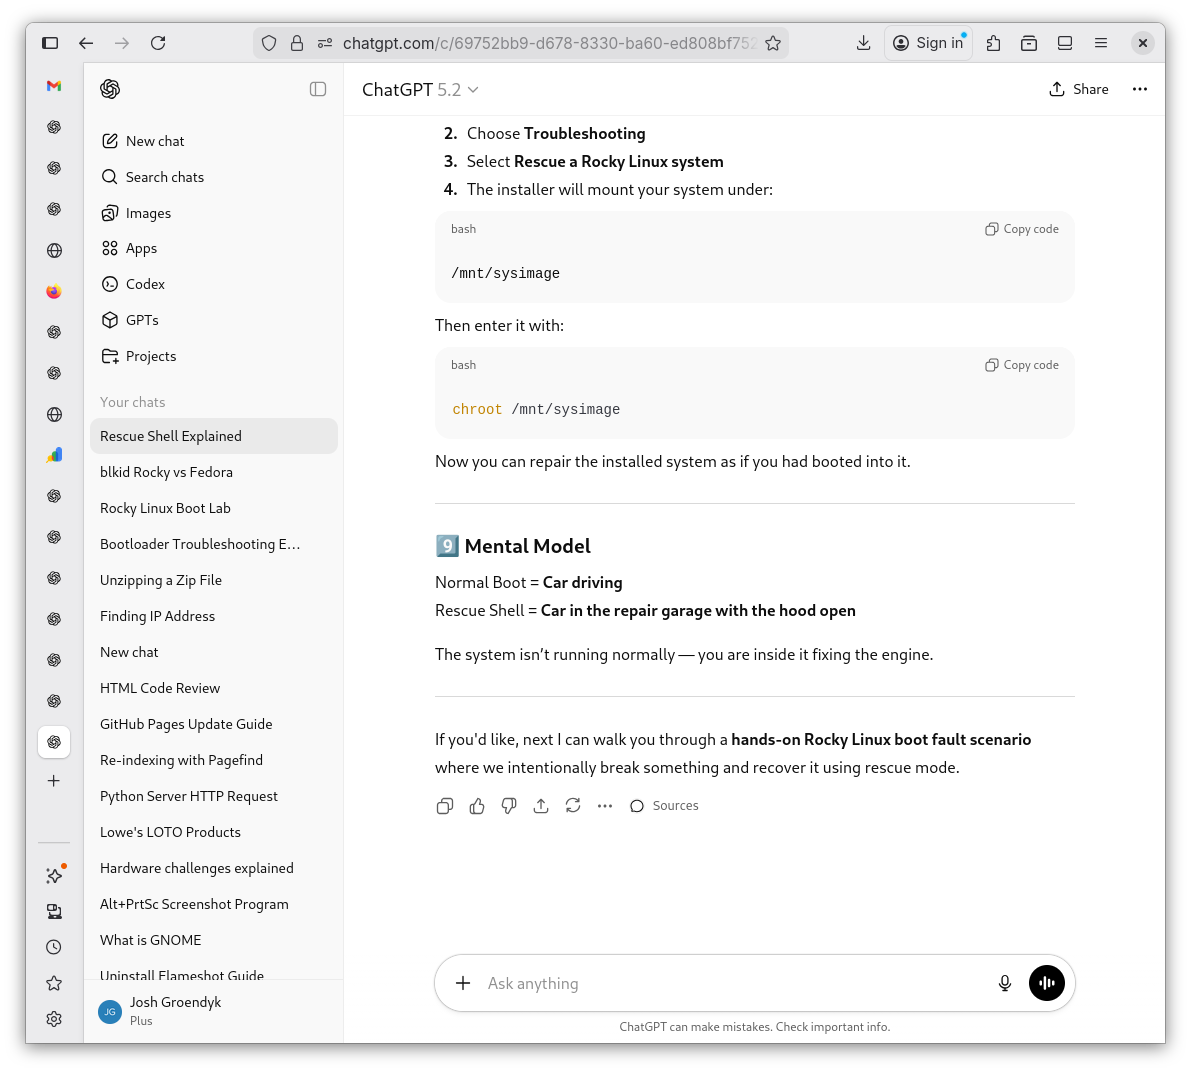Select GPTs in the sidebar
Image resolution: width=1191 pixels, height=1072 pixels.
pyautogui.click(x=142, y=320)
